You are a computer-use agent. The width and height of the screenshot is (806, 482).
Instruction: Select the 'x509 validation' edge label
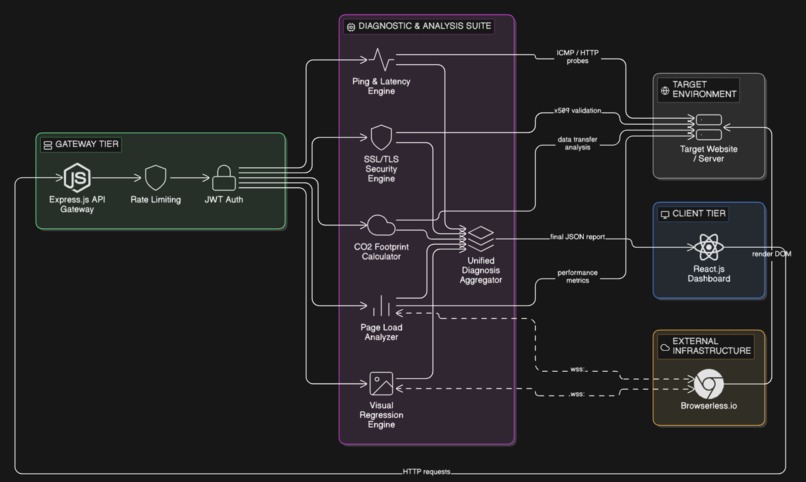coord(577,110)
